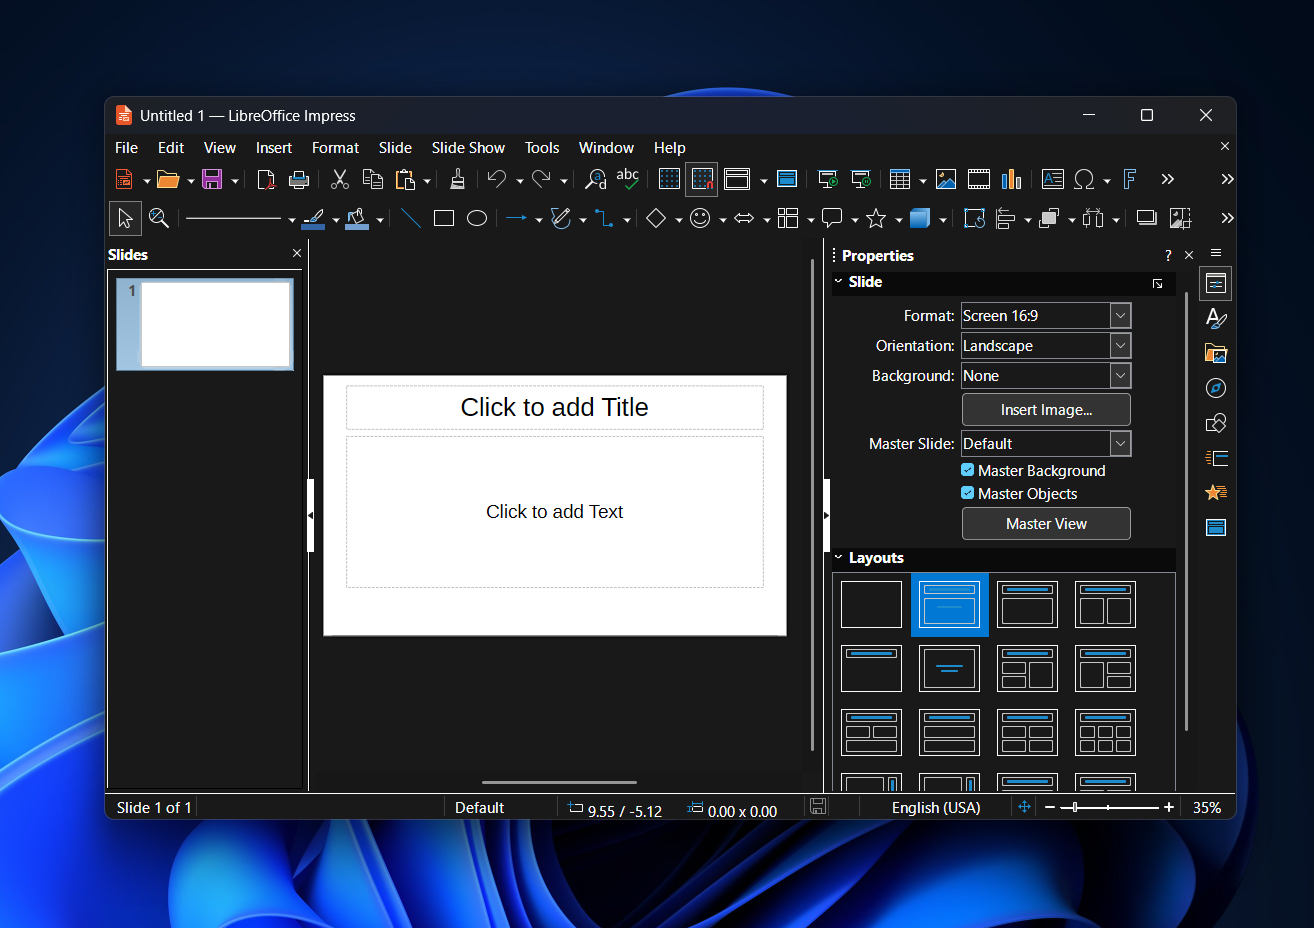Image resolution: width=1314 pixels, height=928 pixels.
Task: Click the zoom slider handle in status bar
Action: point(1075,807)
